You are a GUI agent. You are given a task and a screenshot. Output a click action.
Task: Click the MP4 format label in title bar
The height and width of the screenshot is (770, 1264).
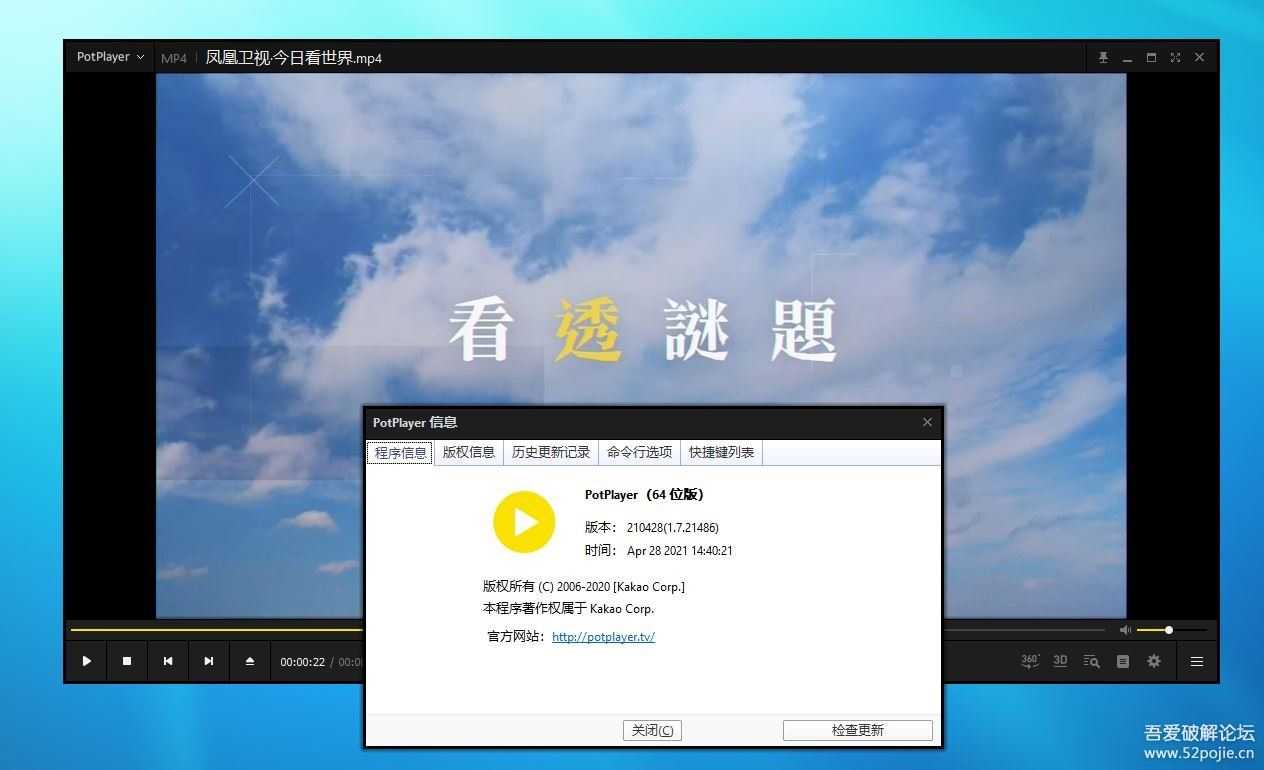point(174,58)
